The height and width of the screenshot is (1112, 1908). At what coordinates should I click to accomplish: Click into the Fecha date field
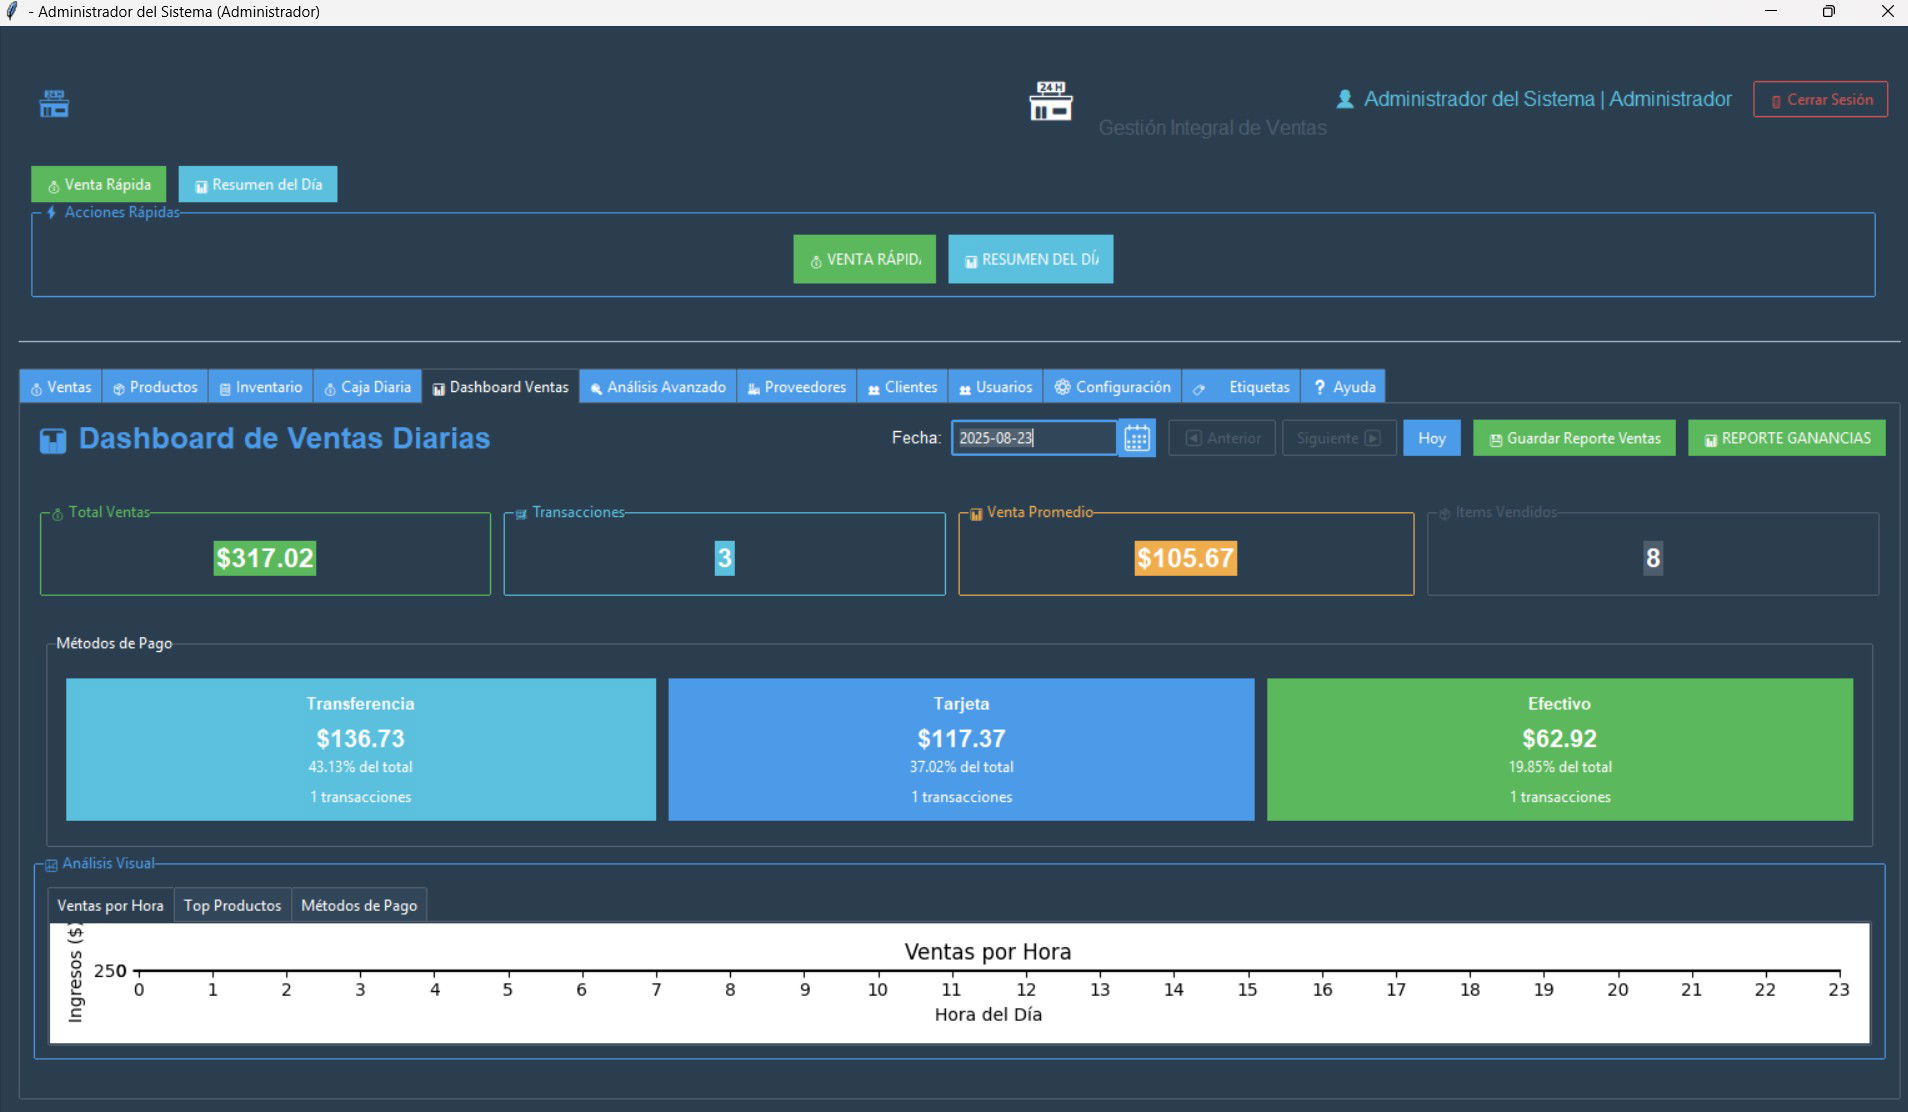1033,438
